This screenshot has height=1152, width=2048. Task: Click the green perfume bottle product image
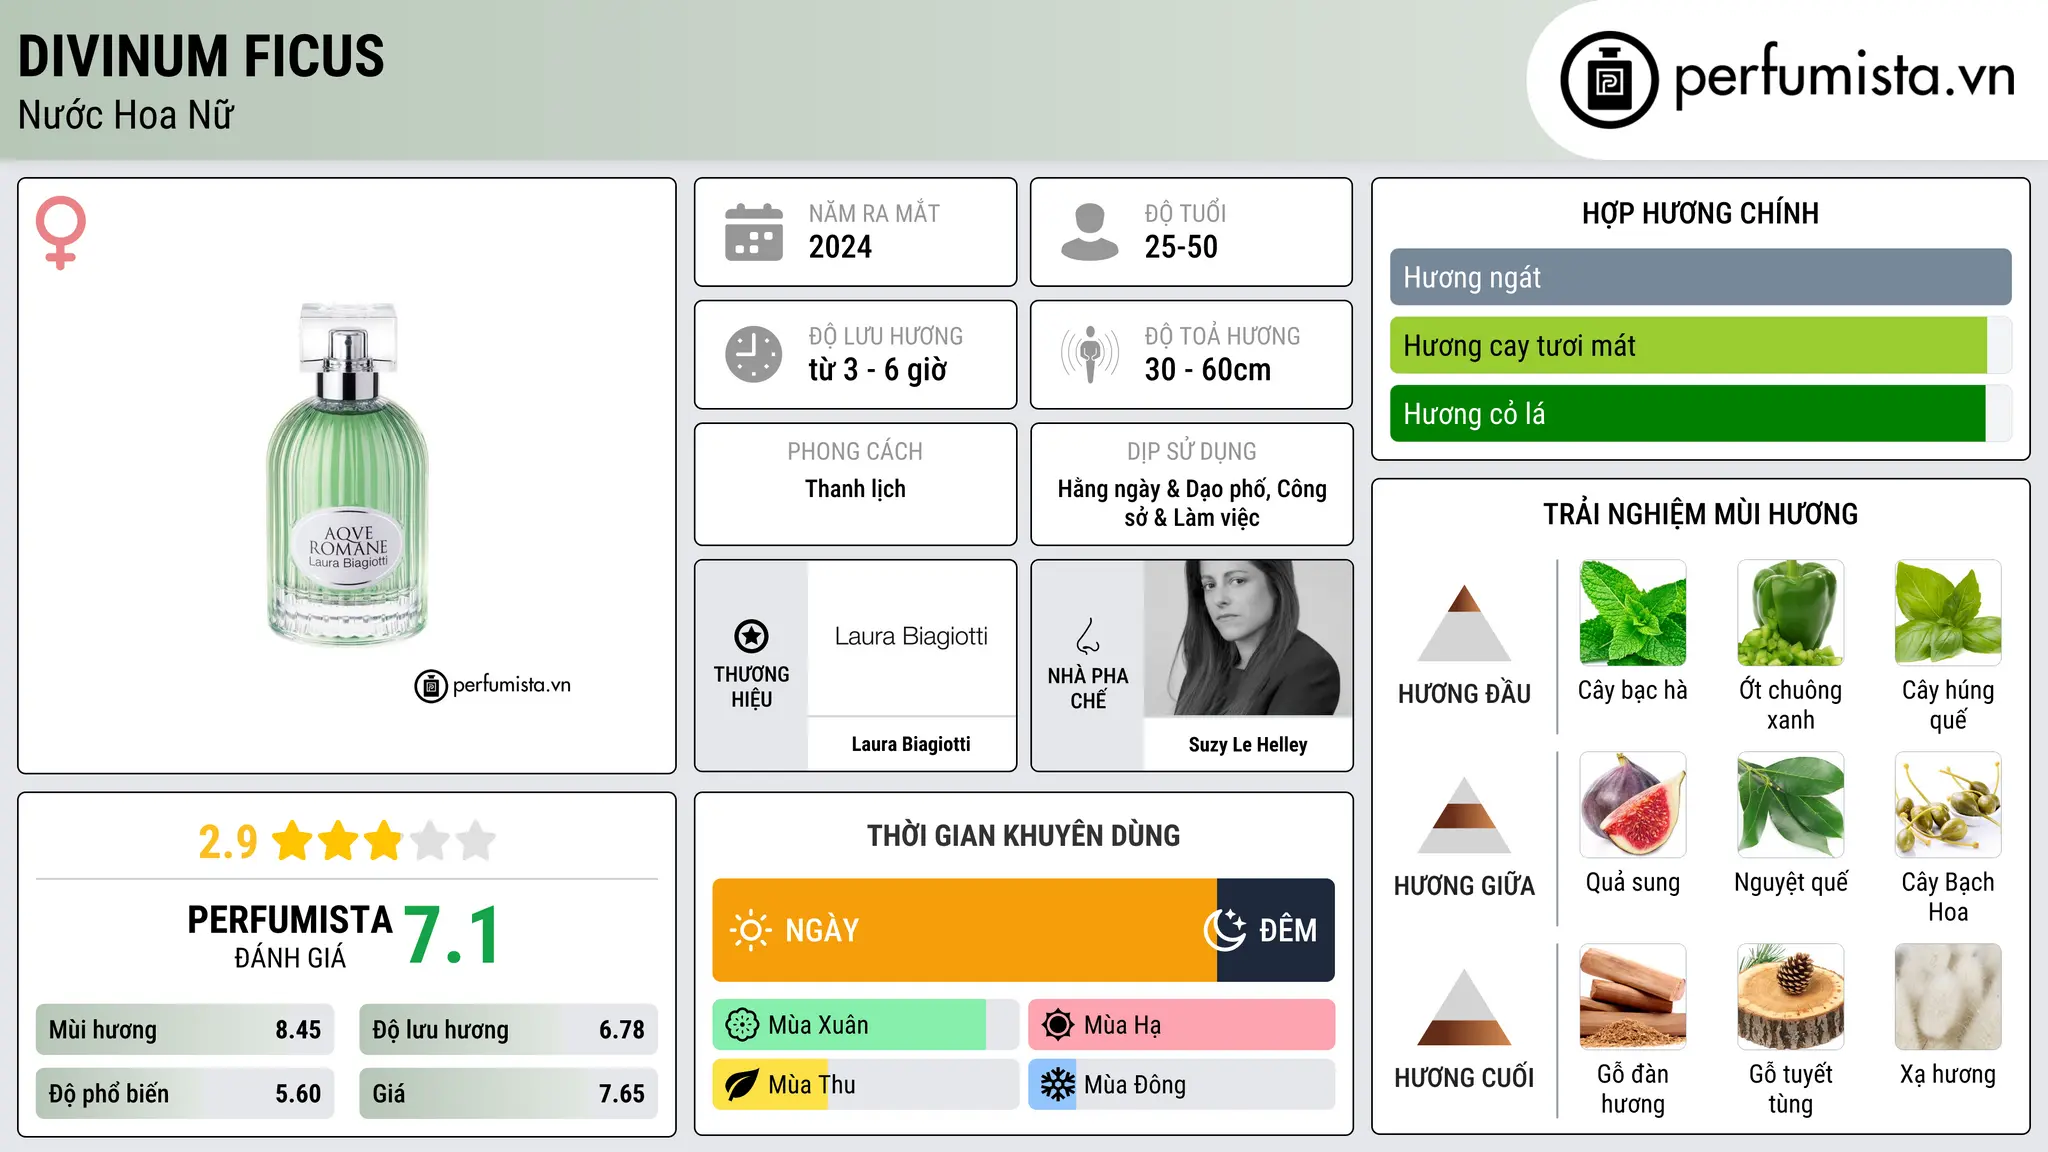coord(347,473)
